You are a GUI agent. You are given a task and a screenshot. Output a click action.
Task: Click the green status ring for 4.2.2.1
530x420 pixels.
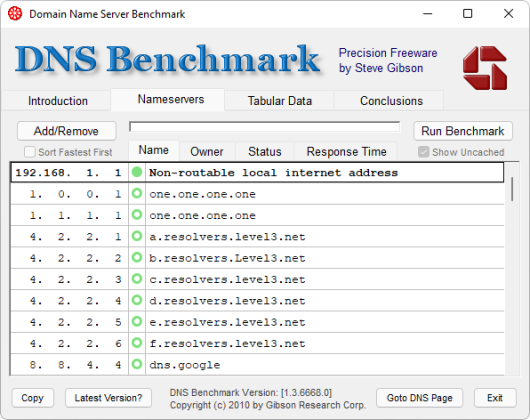[x=137, y=236]
